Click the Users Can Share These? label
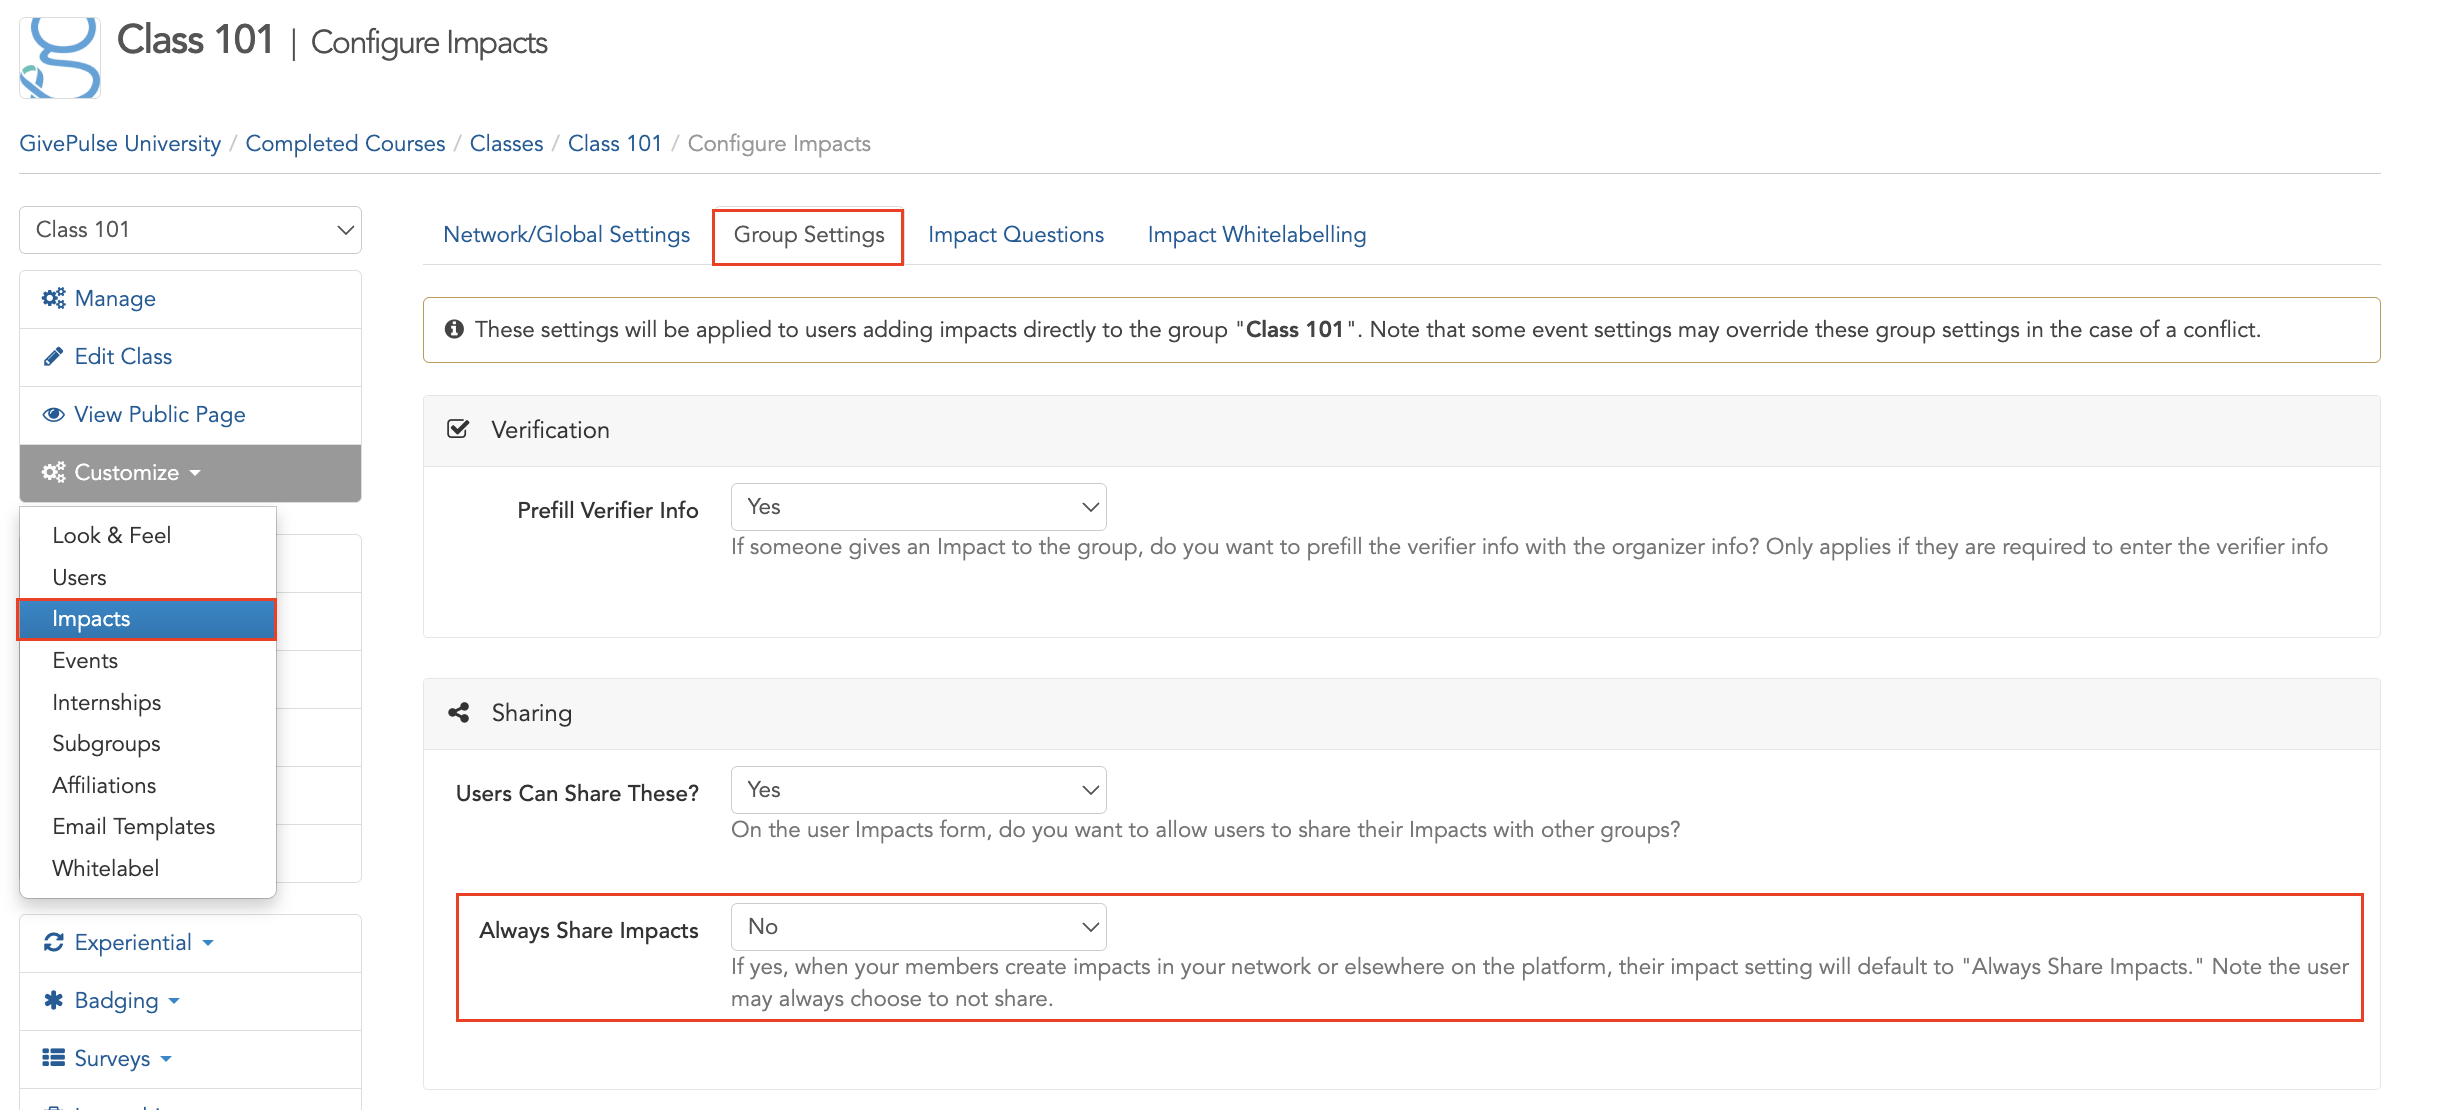The image size is (2454, 1110). click(x=577, y=793)
